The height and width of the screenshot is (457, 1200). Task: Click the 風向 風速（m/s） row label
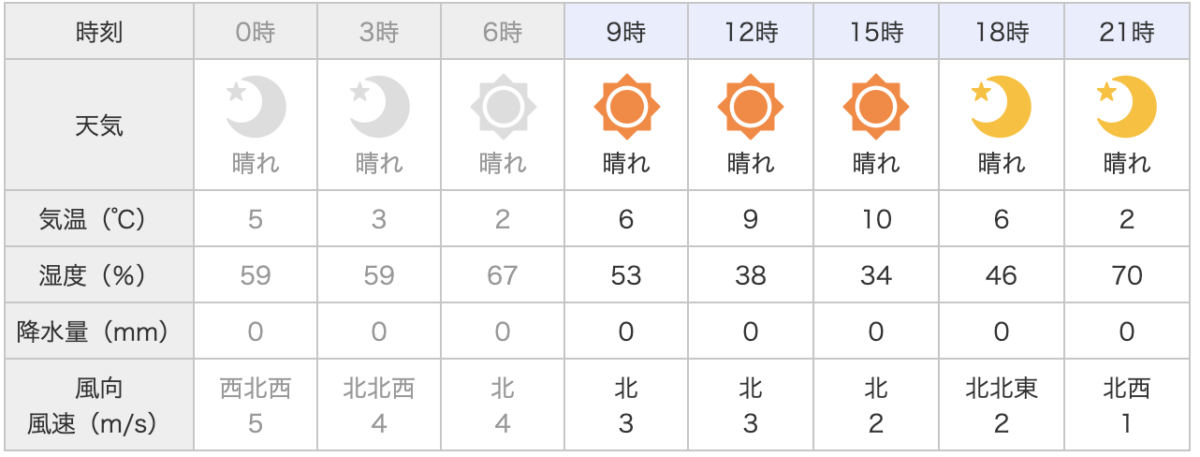[x=100, y=405]
